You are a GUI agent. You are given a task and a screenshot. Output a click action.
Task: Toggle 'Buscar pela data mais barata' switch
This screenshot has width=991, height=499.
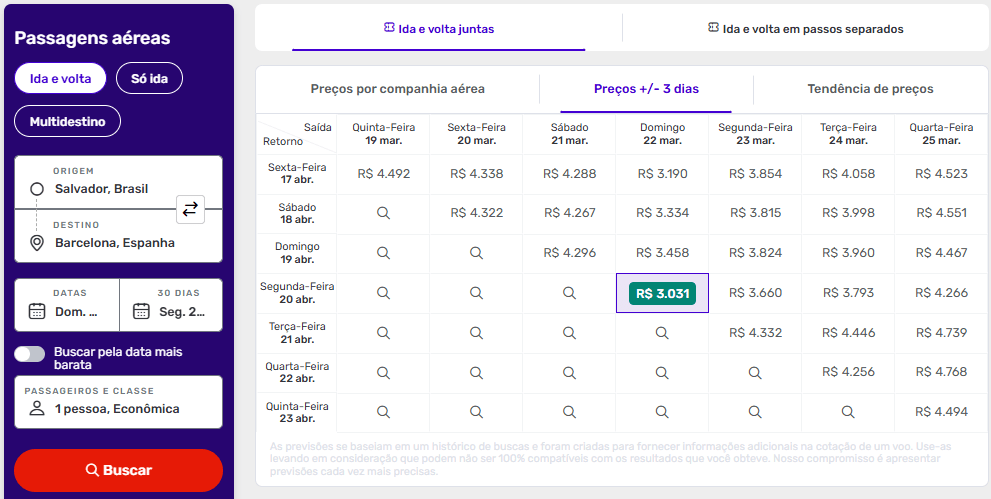[30, 353]
